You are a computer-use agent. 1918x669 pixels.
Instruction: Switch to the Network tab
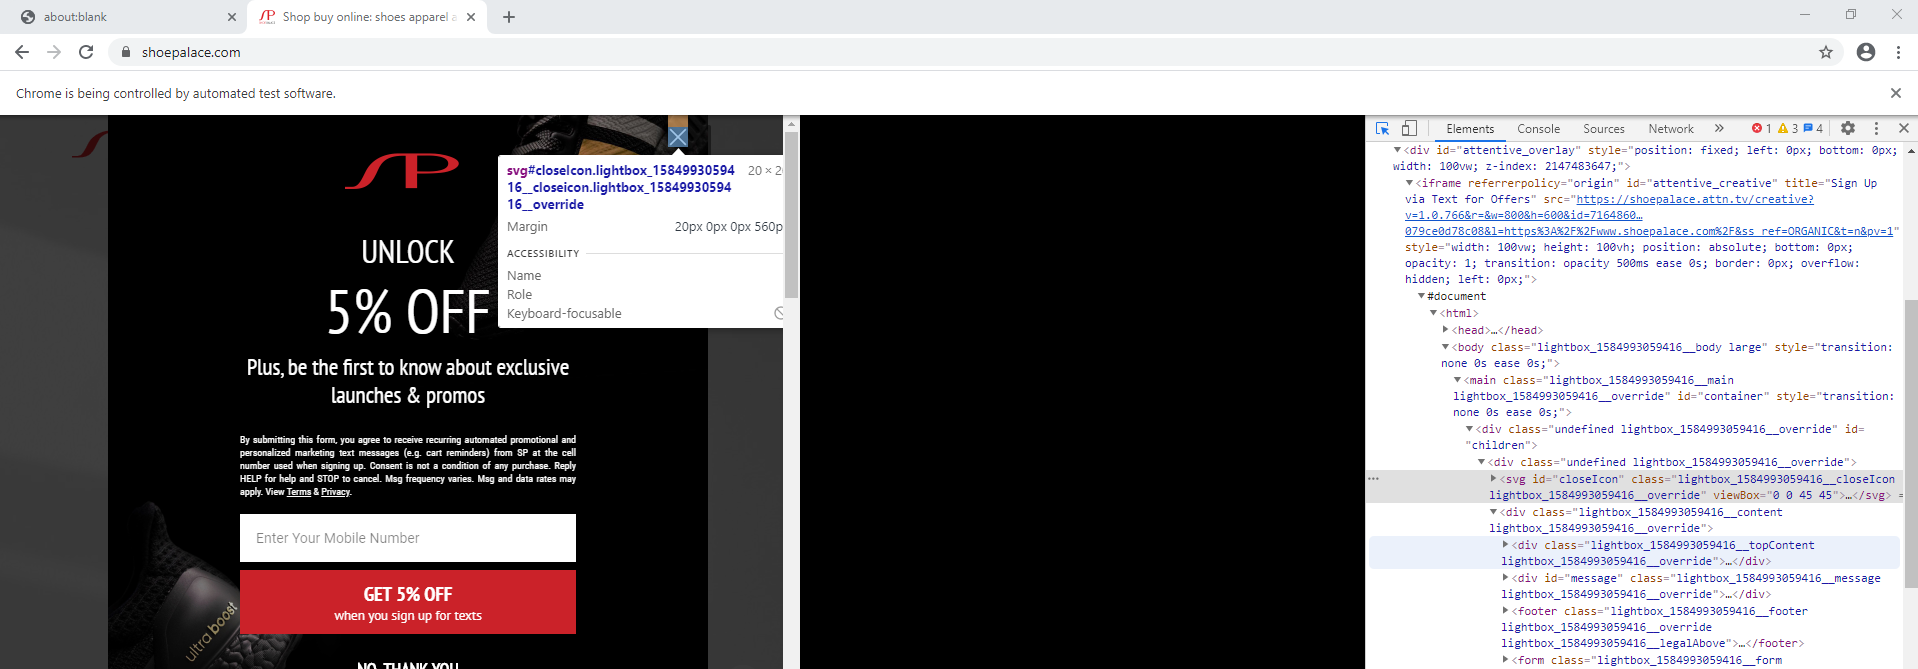(x=1671, y=129)
